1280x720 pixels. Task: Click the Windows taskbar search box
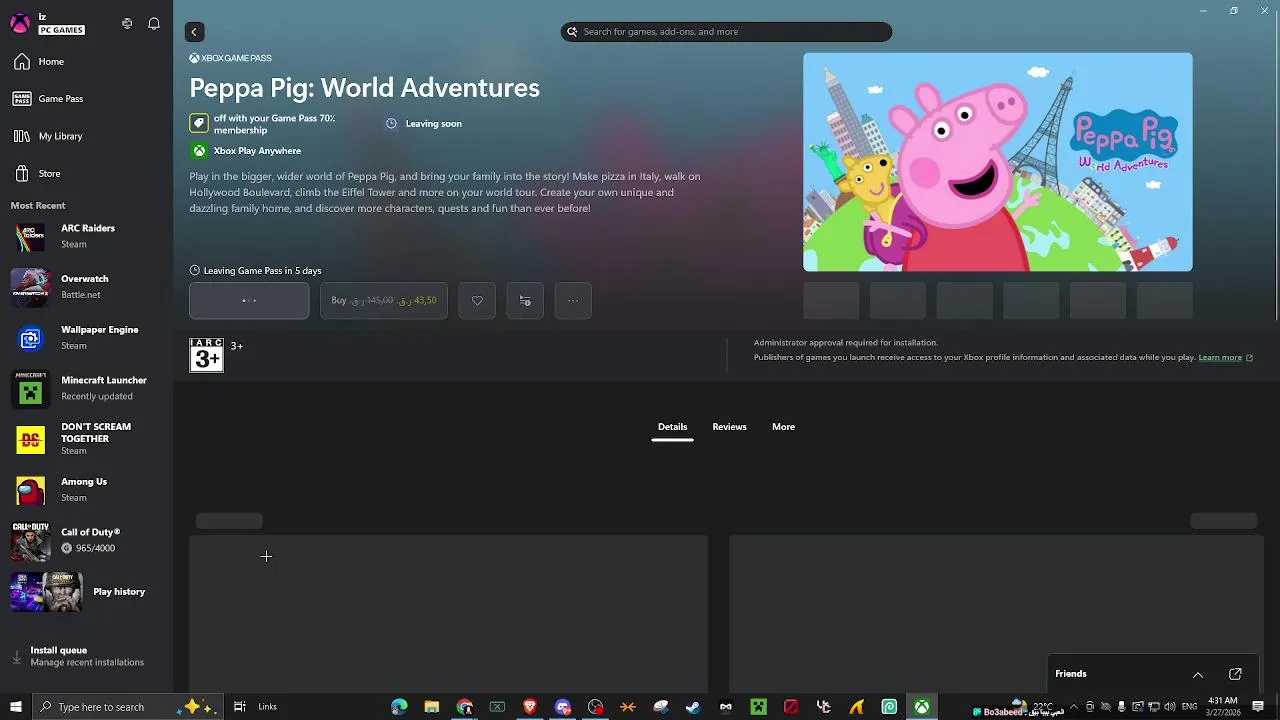(x=127, y=707)
